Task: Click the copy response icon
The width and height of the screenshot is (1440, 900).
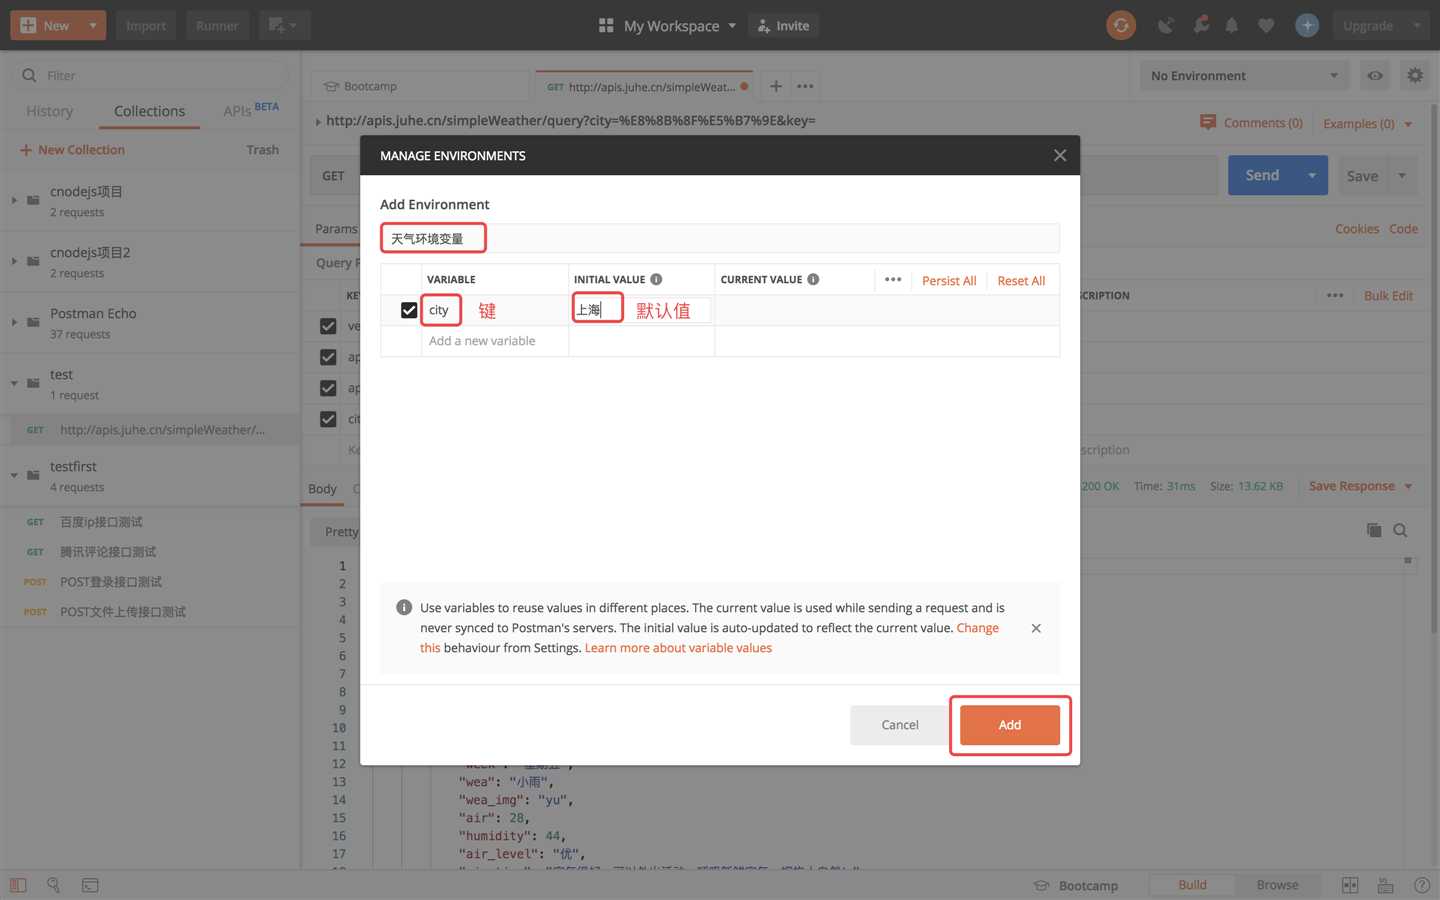Action: click(1374, 530)
